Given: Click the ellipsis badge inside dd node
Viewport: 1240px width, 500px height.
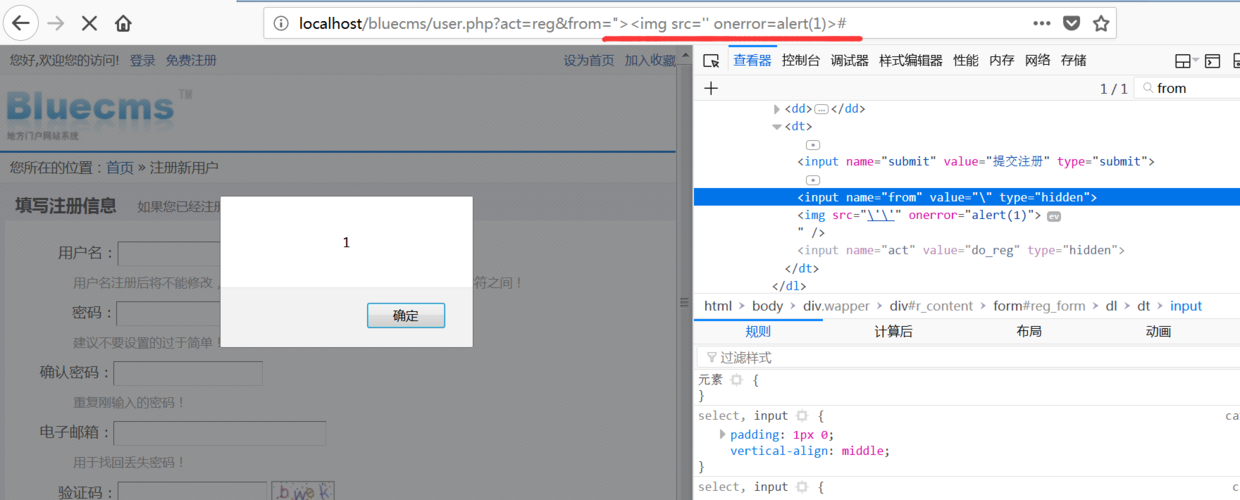Looking at the screenshot, I should [x=821, y=109].
